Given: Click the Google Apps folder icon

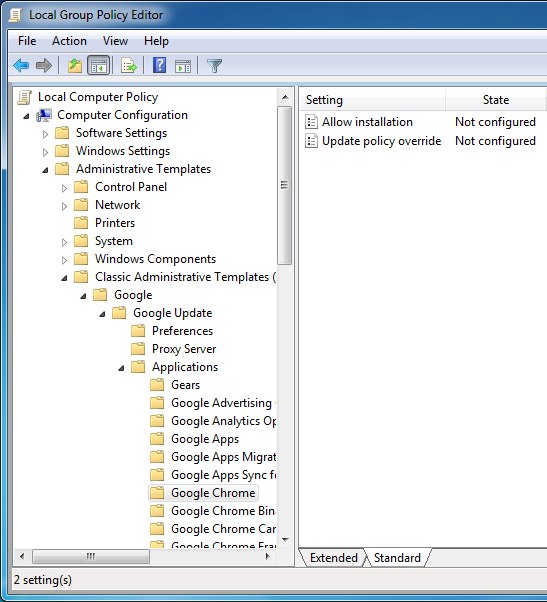Looking at the screenshot, I should pyautogui.click(x=157, y=438).
